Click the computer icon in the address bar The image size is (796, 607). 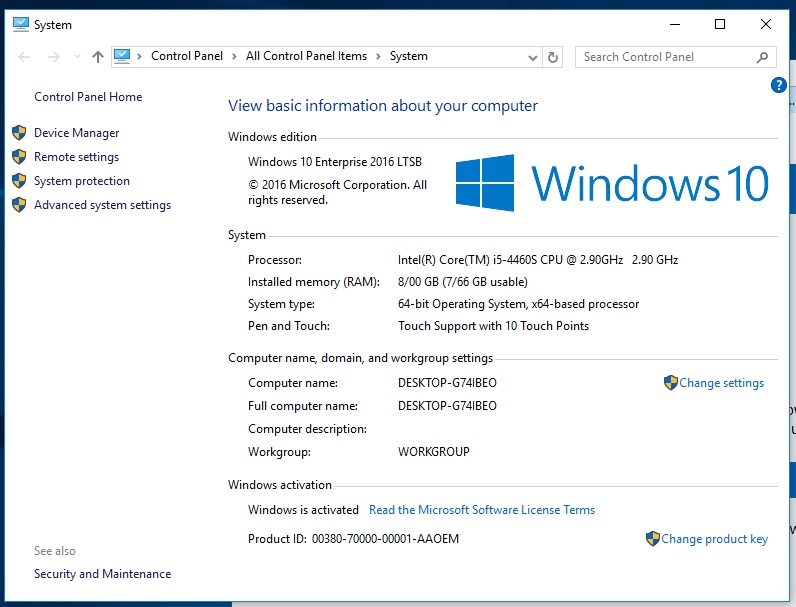coord(122,56)
